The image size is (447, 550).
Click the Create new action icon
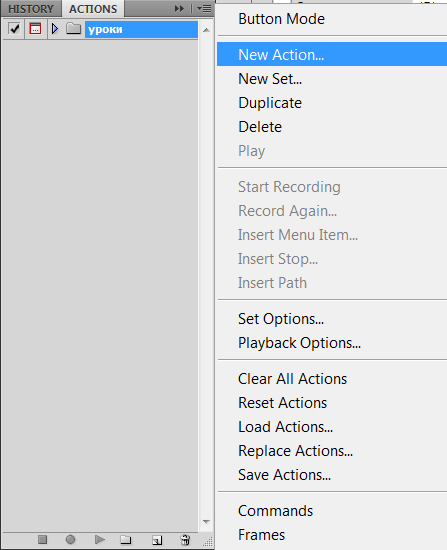157,540
